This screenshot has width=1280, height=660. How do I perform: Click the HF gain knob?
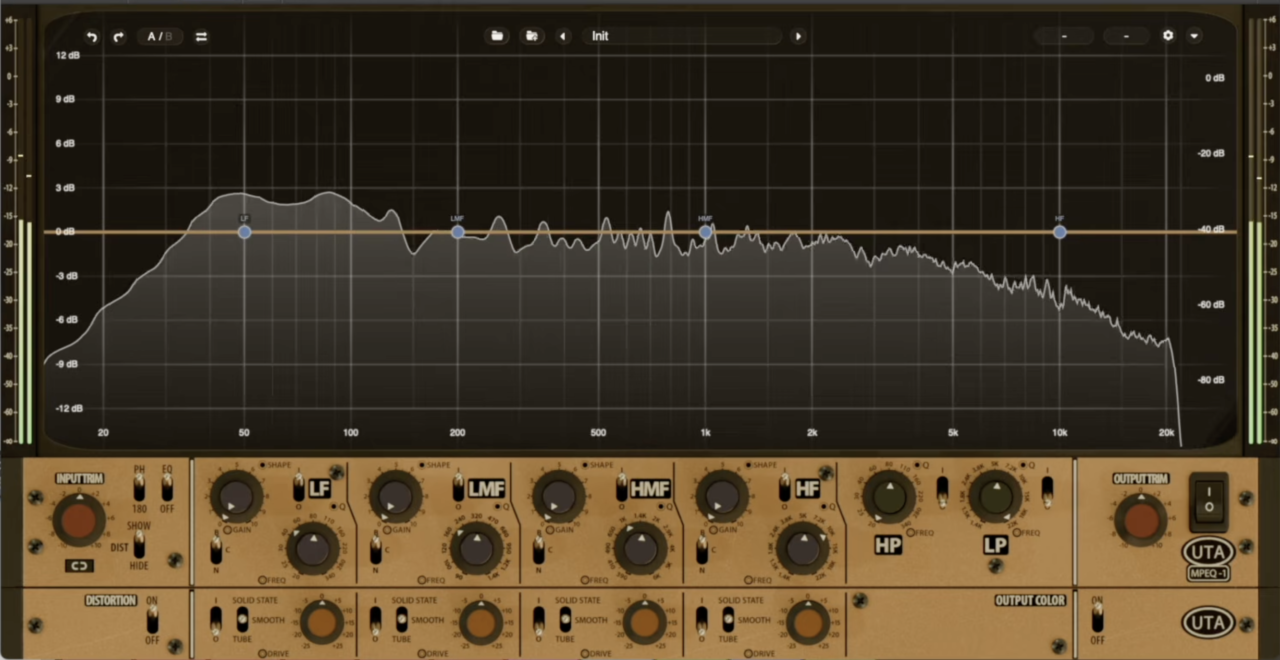[x=722, y=496]
